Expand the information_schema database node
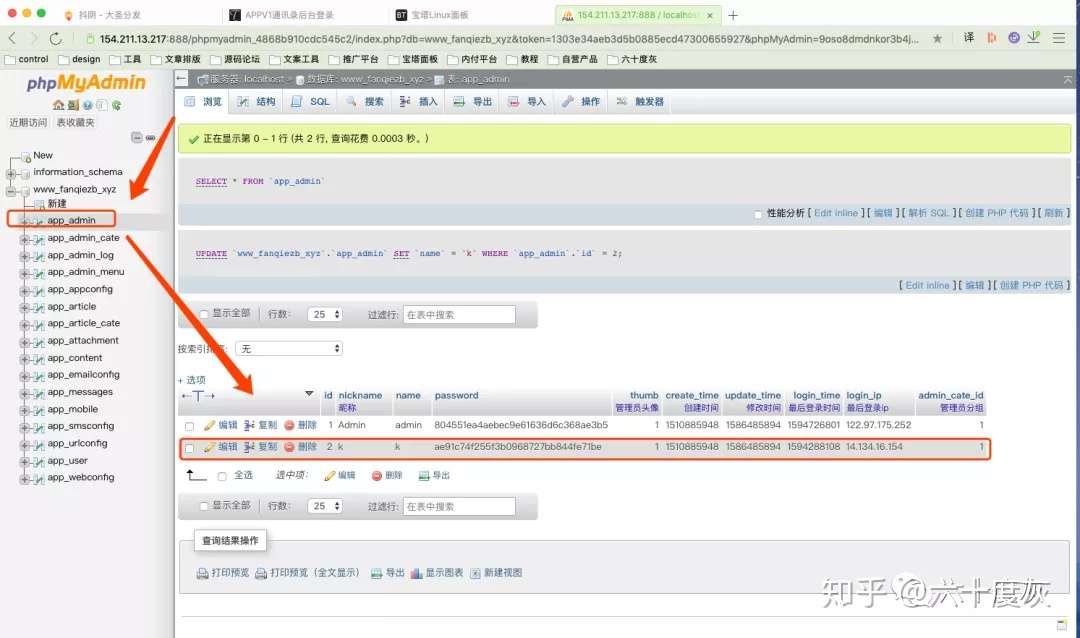This screenshot has width=1080, height=638. (11, 173)
